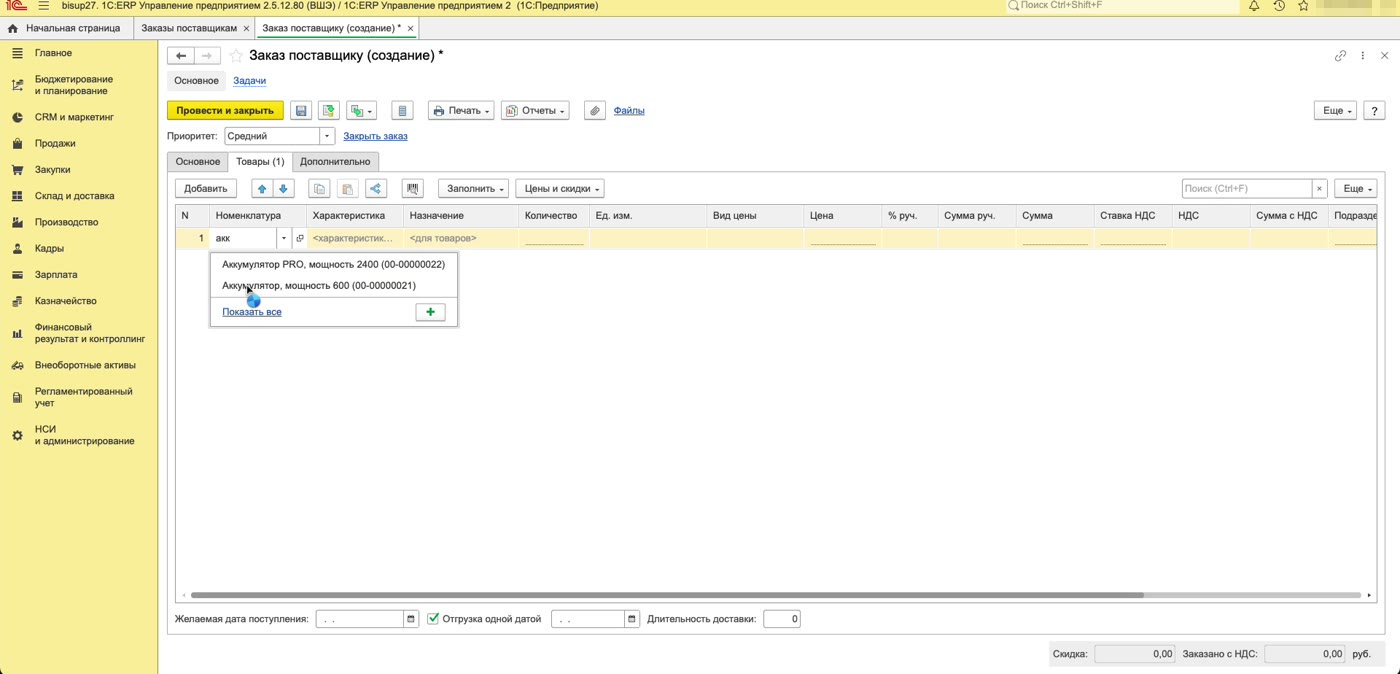Move the row down with the blue down arrow
Viewport: 1400px width, 674px height.
point(284,189)
